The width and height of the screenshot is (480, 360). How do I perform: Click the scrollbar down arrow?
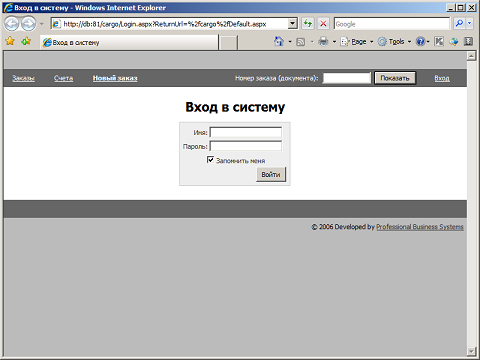click(471, 351)
